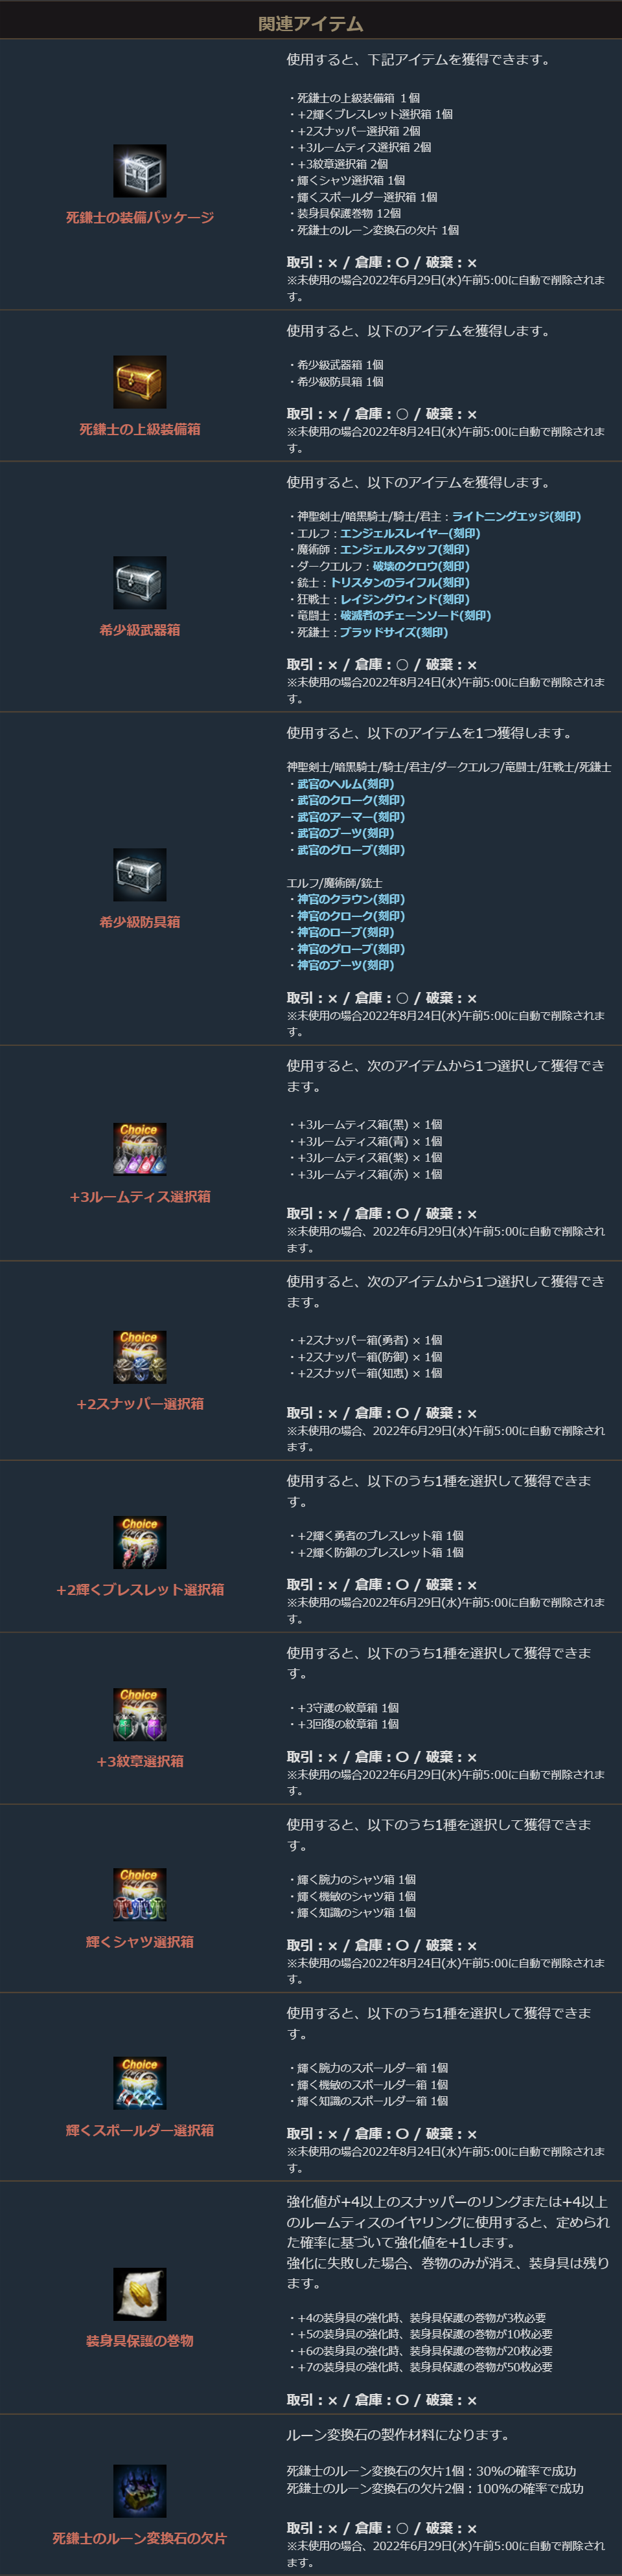
Task: Open the +3ルームティス選択箱 Choice icon
Action: click(x=140, y=1149)
